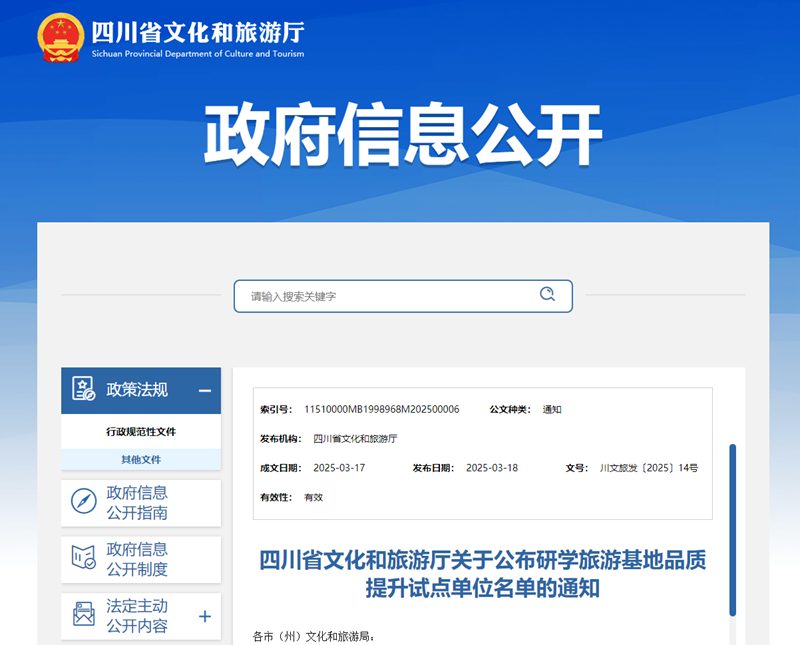Click the blue vertical scrollbar thumb
This screenshot has height=645, width=800.
tap(732, 530)
